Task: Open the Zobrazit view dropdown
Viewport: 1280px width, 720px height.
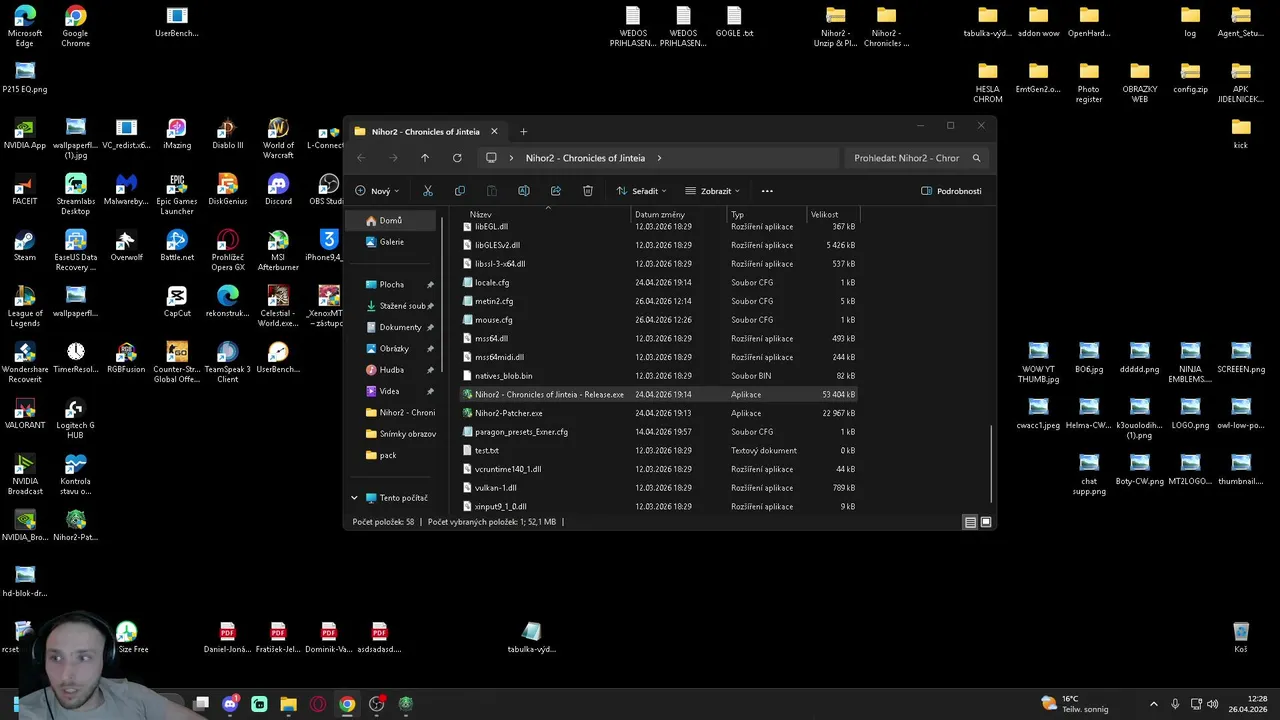Action: (x=713, y=191)
